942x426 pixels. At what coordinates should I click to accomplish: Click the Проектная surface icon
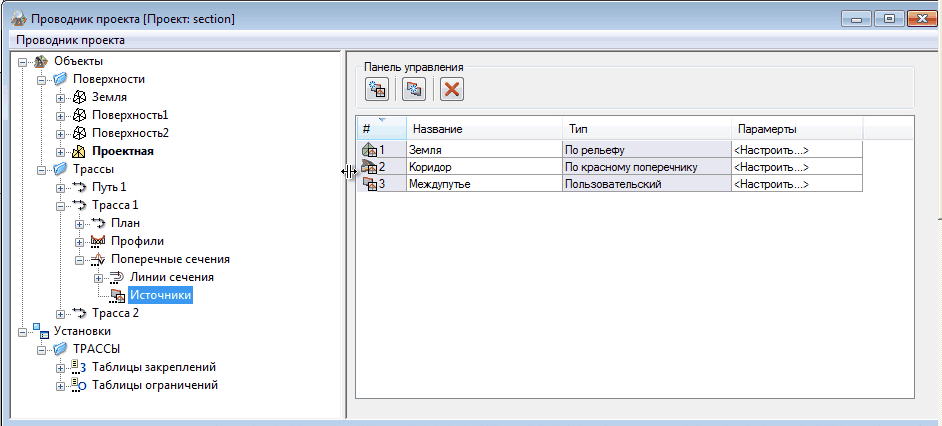[x=80, y=152]
